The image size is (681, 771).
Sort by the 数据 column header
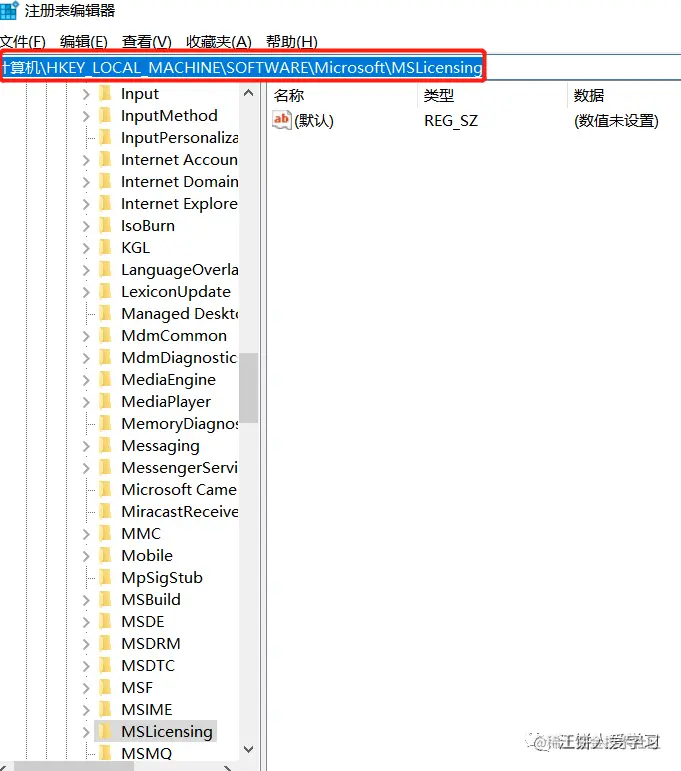coord(589,95)
